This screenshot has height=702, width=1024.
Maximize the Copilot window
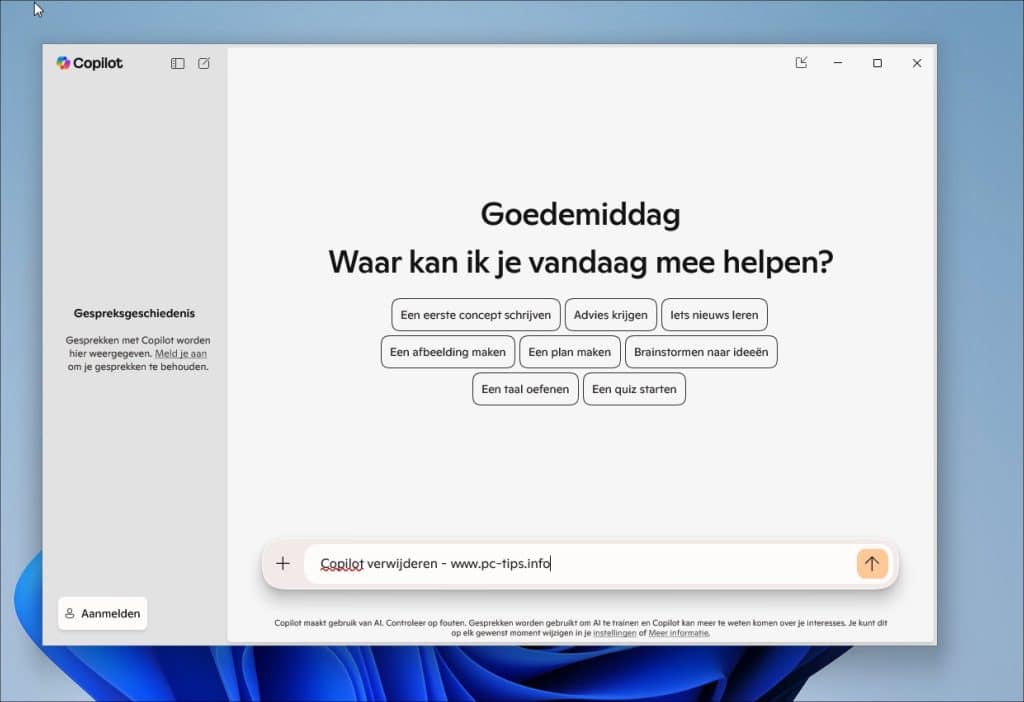tap(877, 63)
